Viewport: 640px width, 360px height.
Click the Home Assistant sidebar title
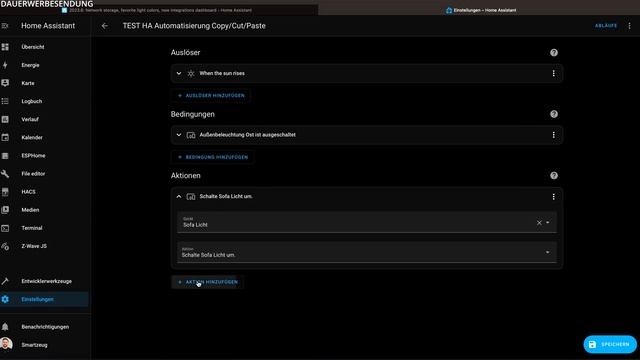tap(48, 26)
